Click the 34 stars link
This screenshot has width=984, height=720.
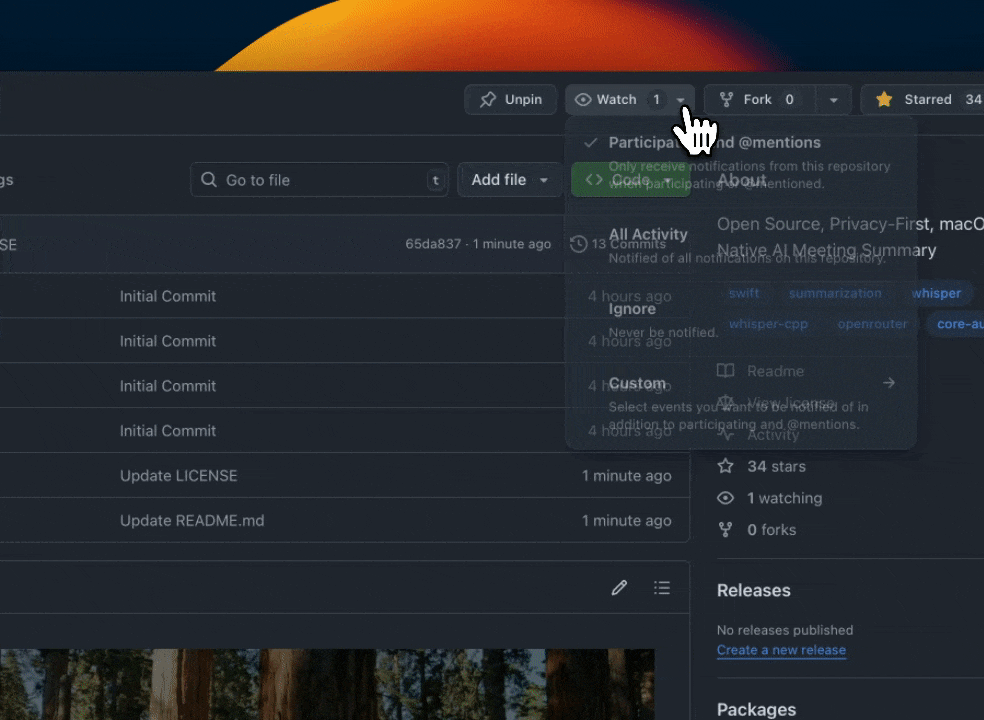point(776,467)
